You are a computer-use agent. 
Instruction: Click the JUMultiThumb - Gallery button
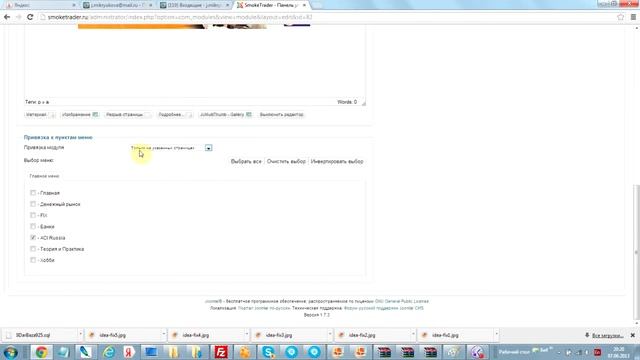click(225, 115)
